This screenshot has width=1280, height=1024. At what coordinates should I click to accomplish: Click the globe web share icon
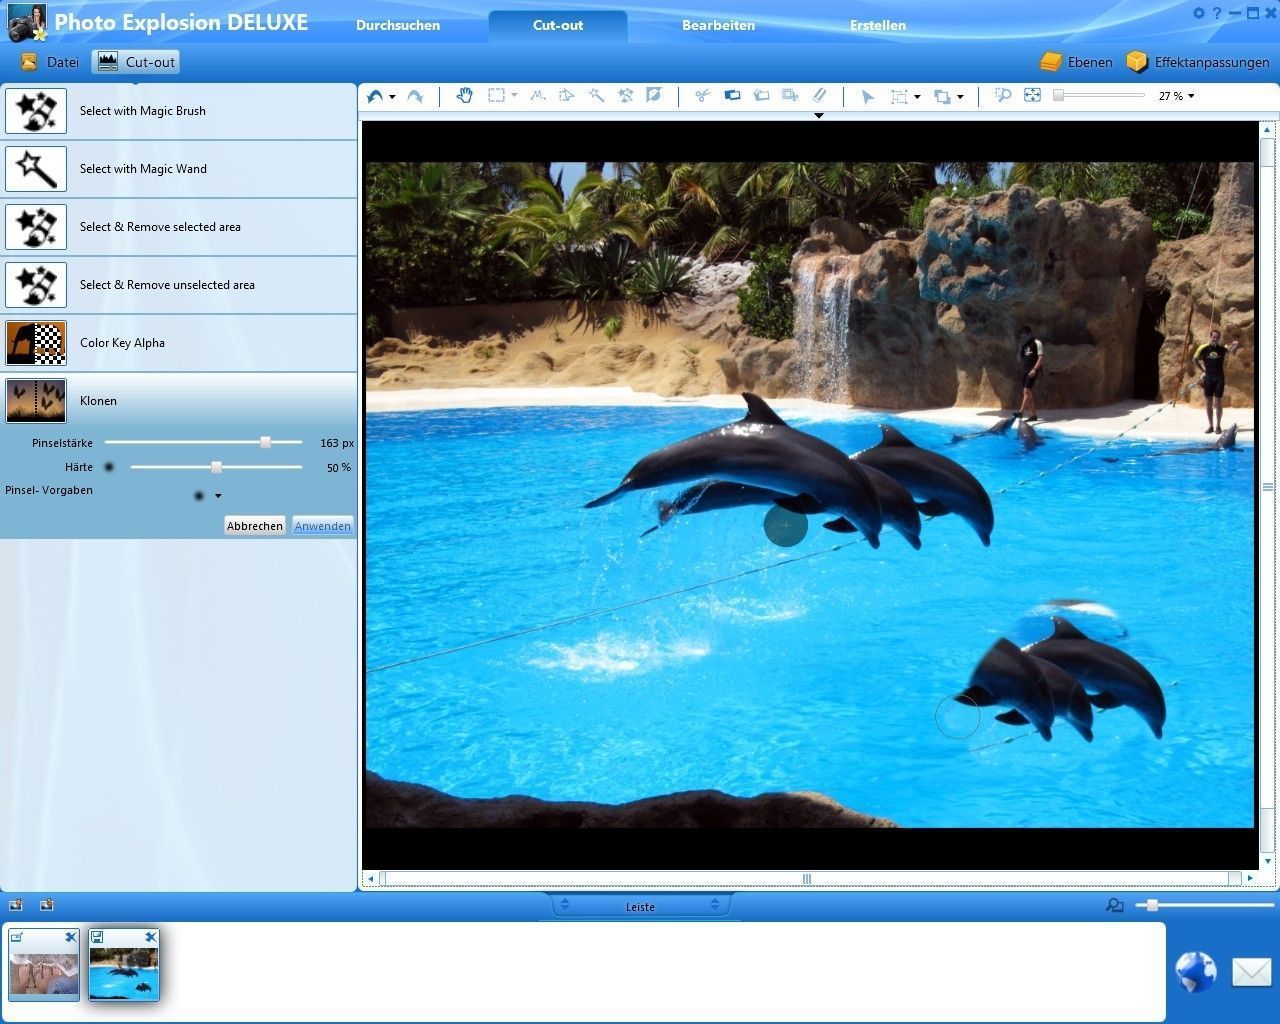coord(1195,971)
